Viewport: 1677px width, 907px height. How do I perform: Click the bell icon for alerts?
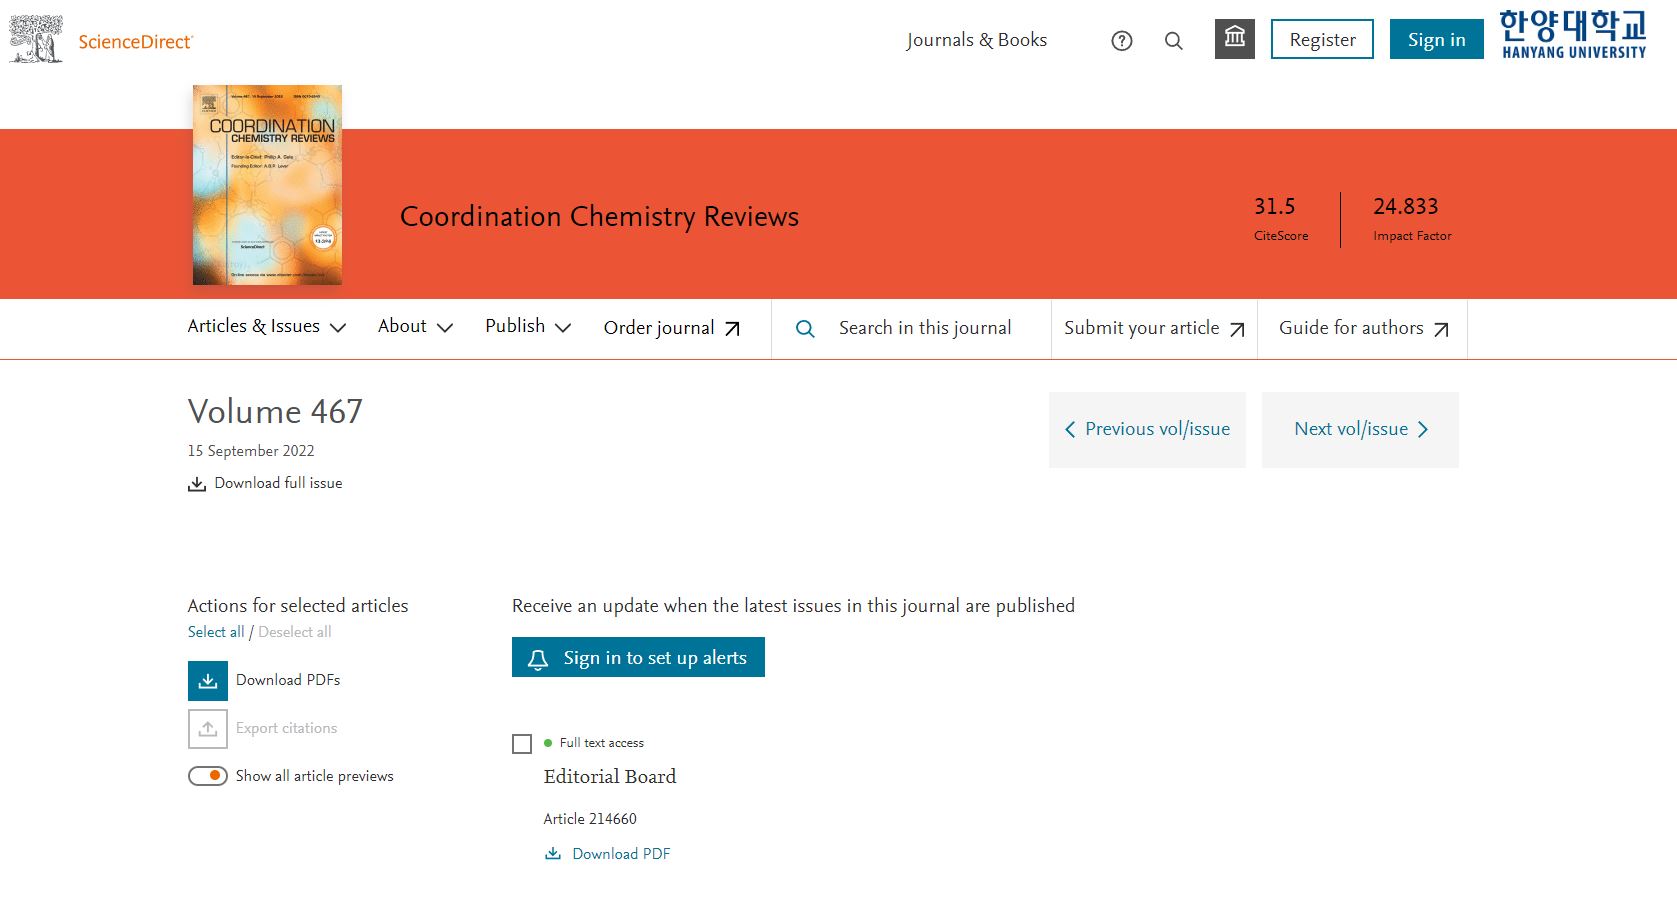pos(538,659)
